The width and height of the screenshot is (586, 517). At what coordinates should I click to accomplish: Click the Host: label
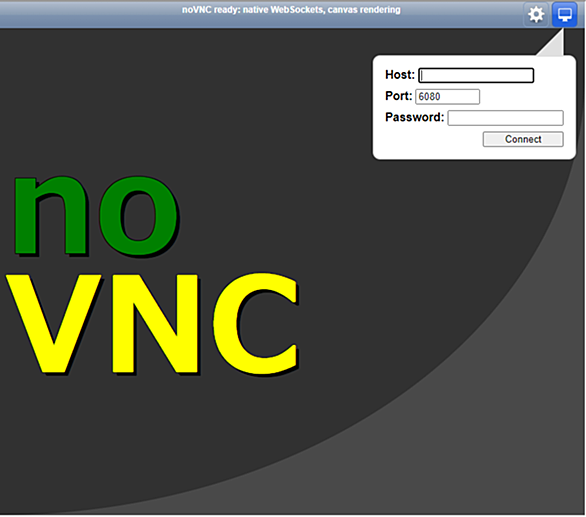click(400, 75)
